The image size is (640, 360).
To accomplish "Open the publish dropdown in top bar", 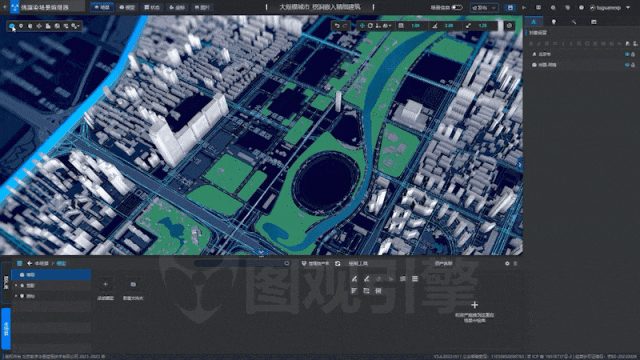I will coord(484,7).
